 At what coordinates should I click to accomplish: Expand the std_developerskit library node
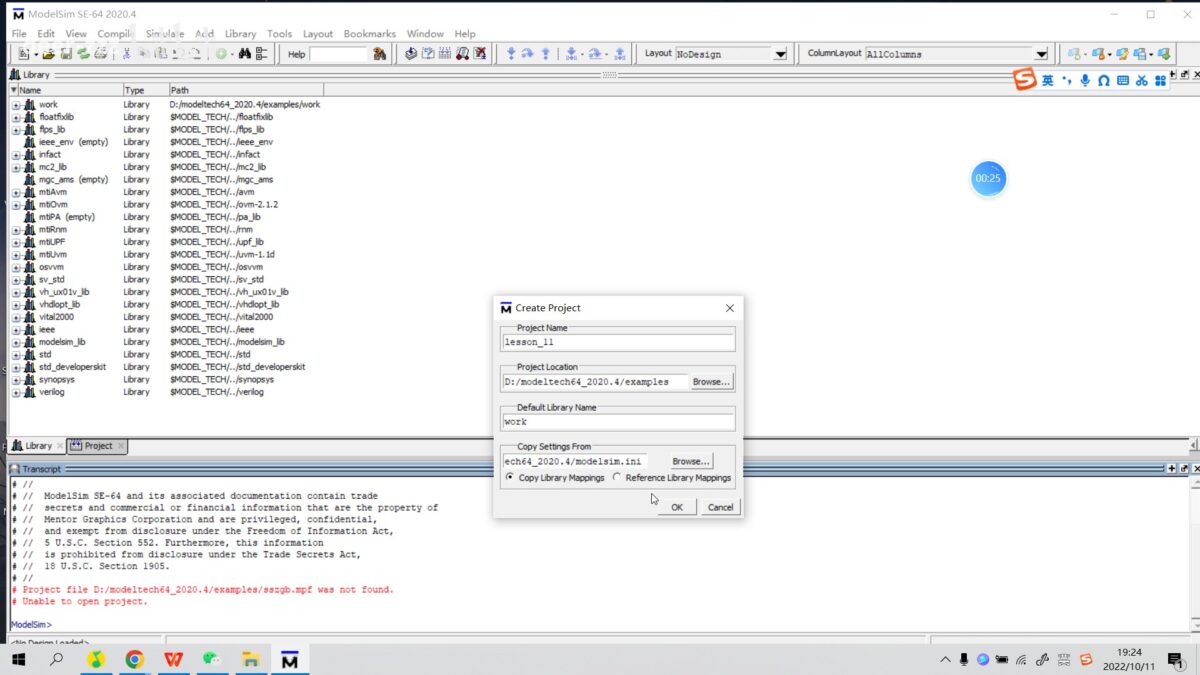[x=16, y=367]
